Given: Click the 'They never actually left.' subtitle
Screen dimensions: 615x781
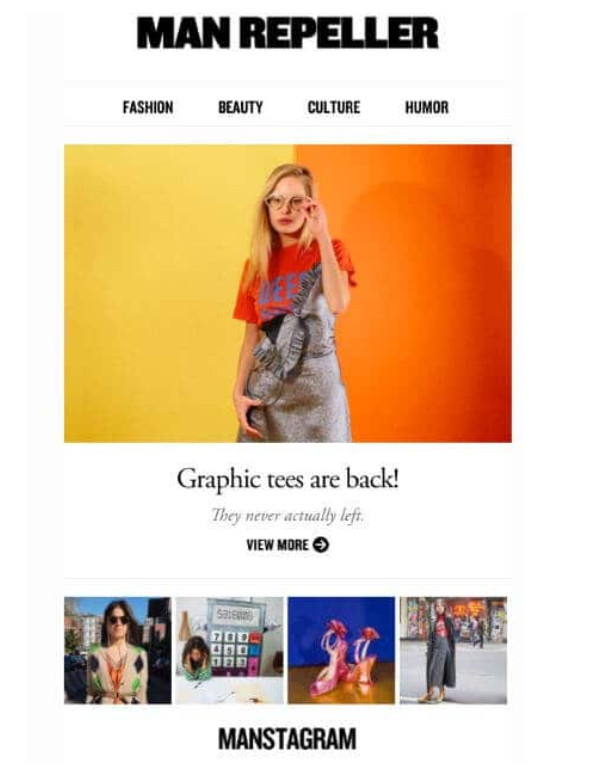Looking at the screenshot, I should (x=288, y=515).
